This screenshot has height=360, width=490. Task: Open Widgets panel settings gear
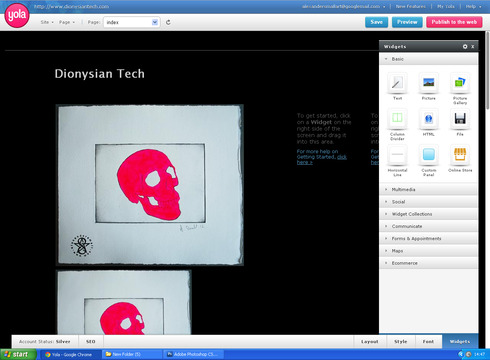[465, 47]
